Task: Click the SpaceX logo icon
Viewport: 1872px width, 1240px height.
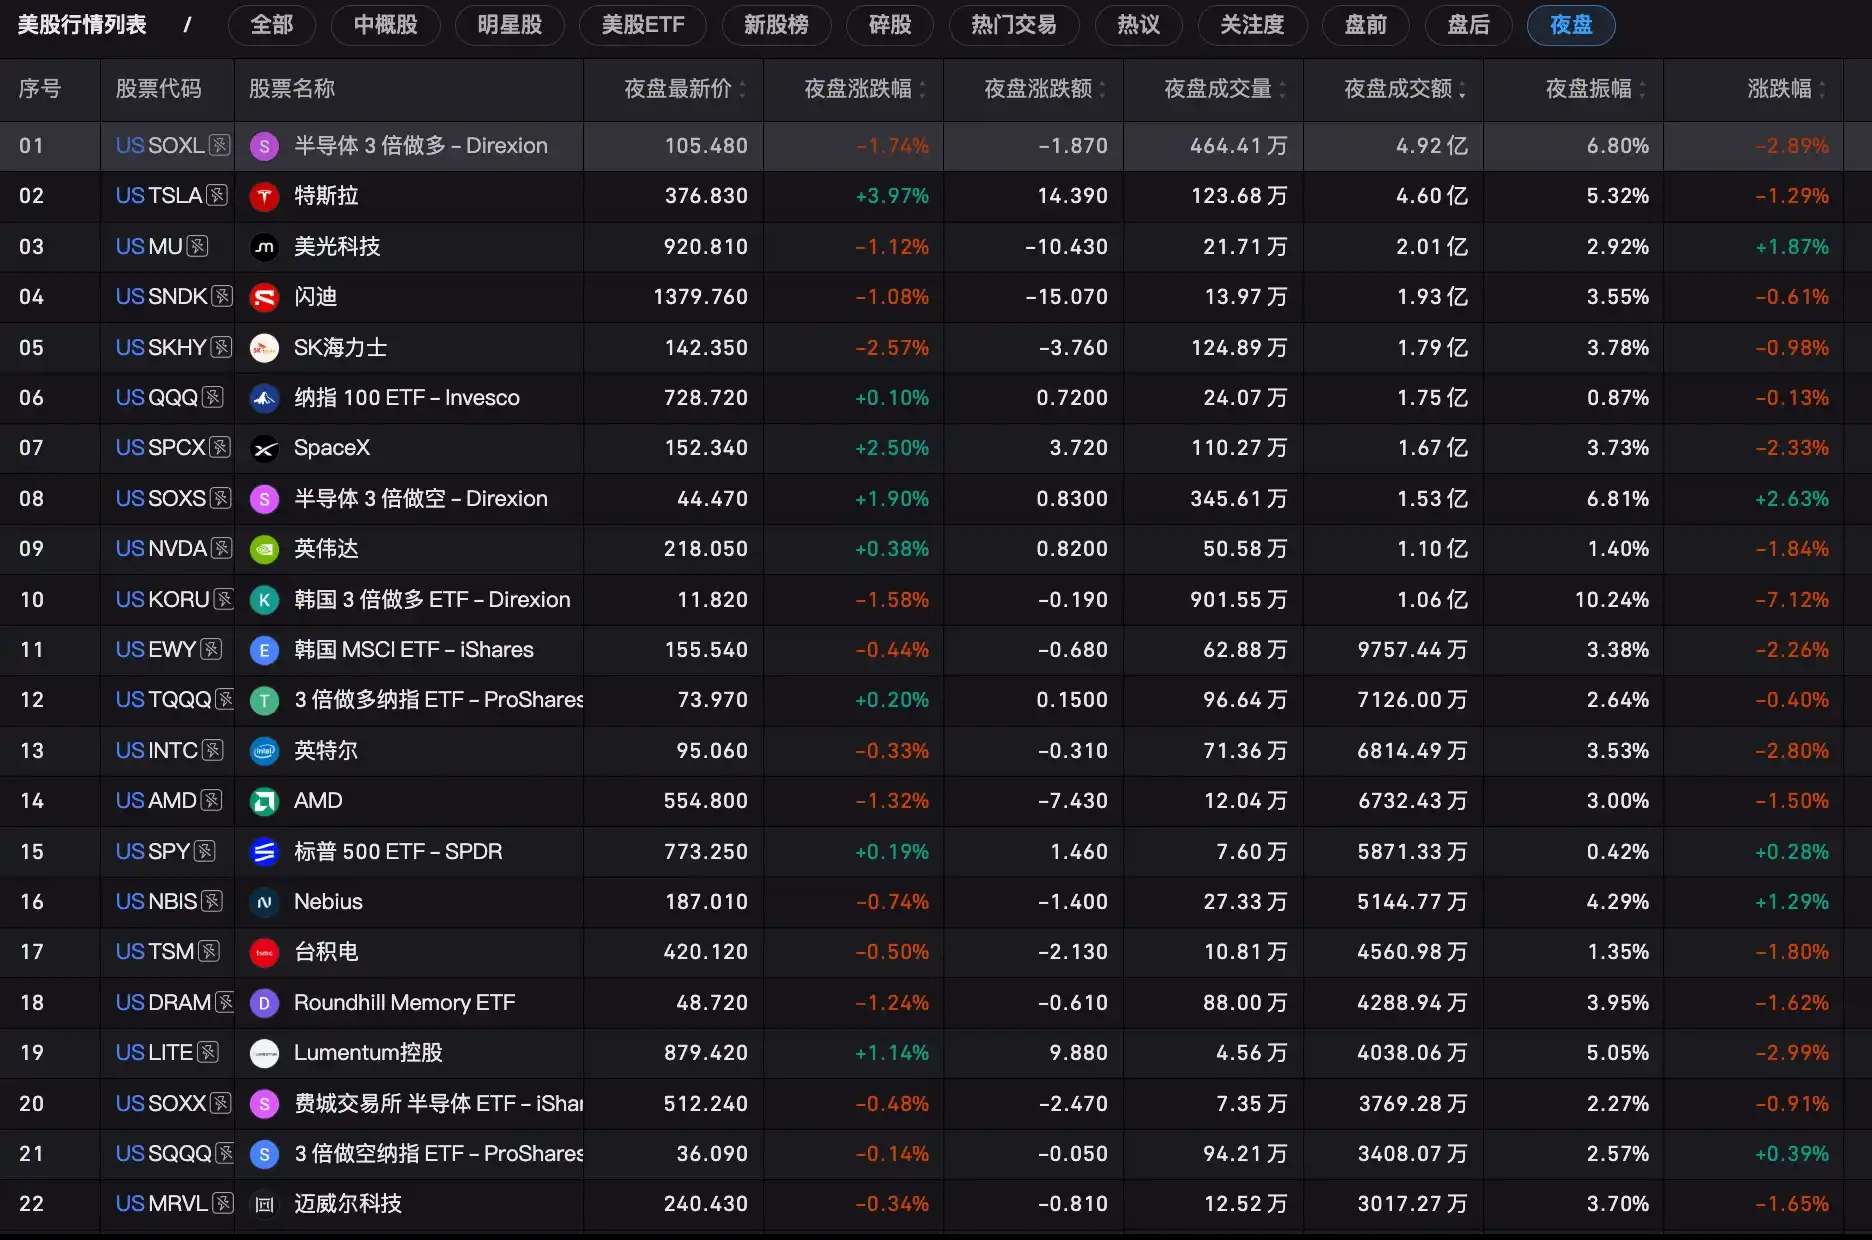Action: 264,448
